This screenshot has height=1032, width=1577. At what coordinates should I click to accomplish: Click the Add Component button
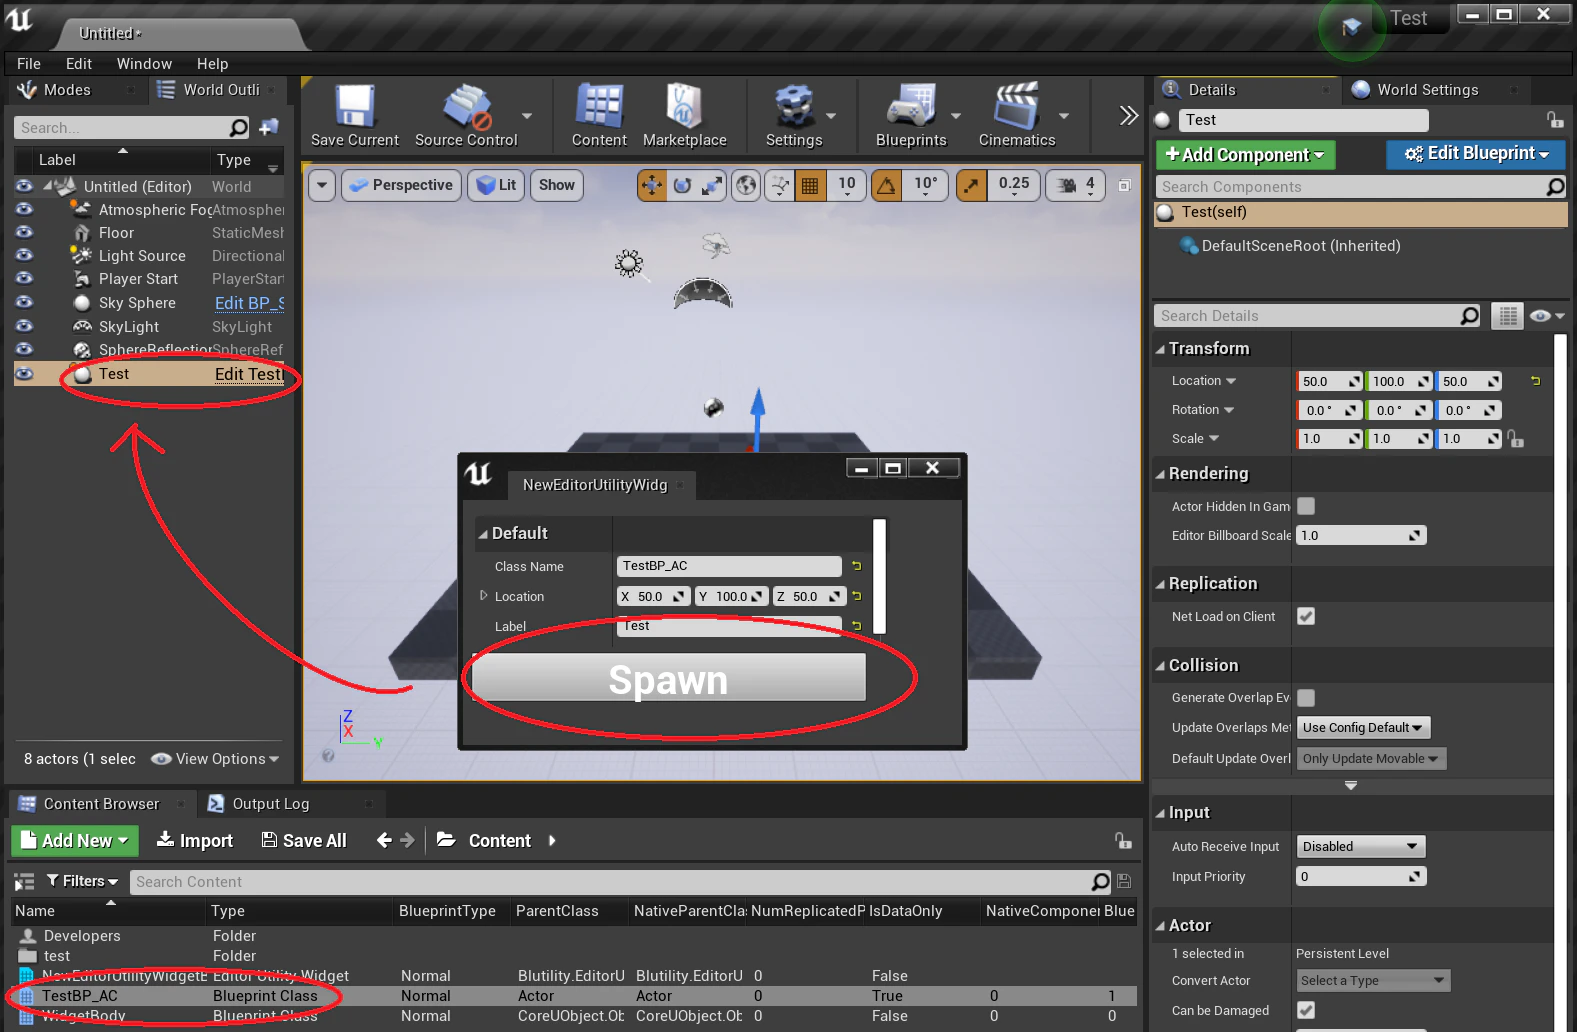[x=1245, y=154]
